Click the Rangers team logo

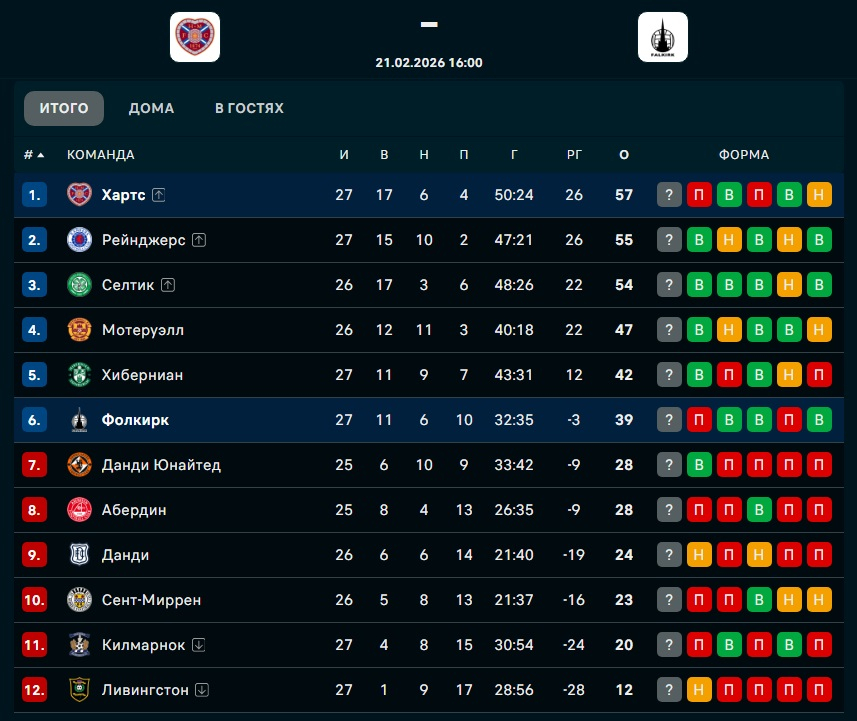click(79, 240)
